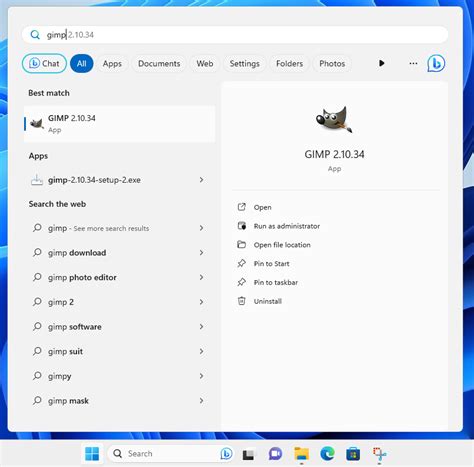Switch to the Photos filter tab
The width and height of the screenshot is (474, 467).
click(x=332, y=63)
